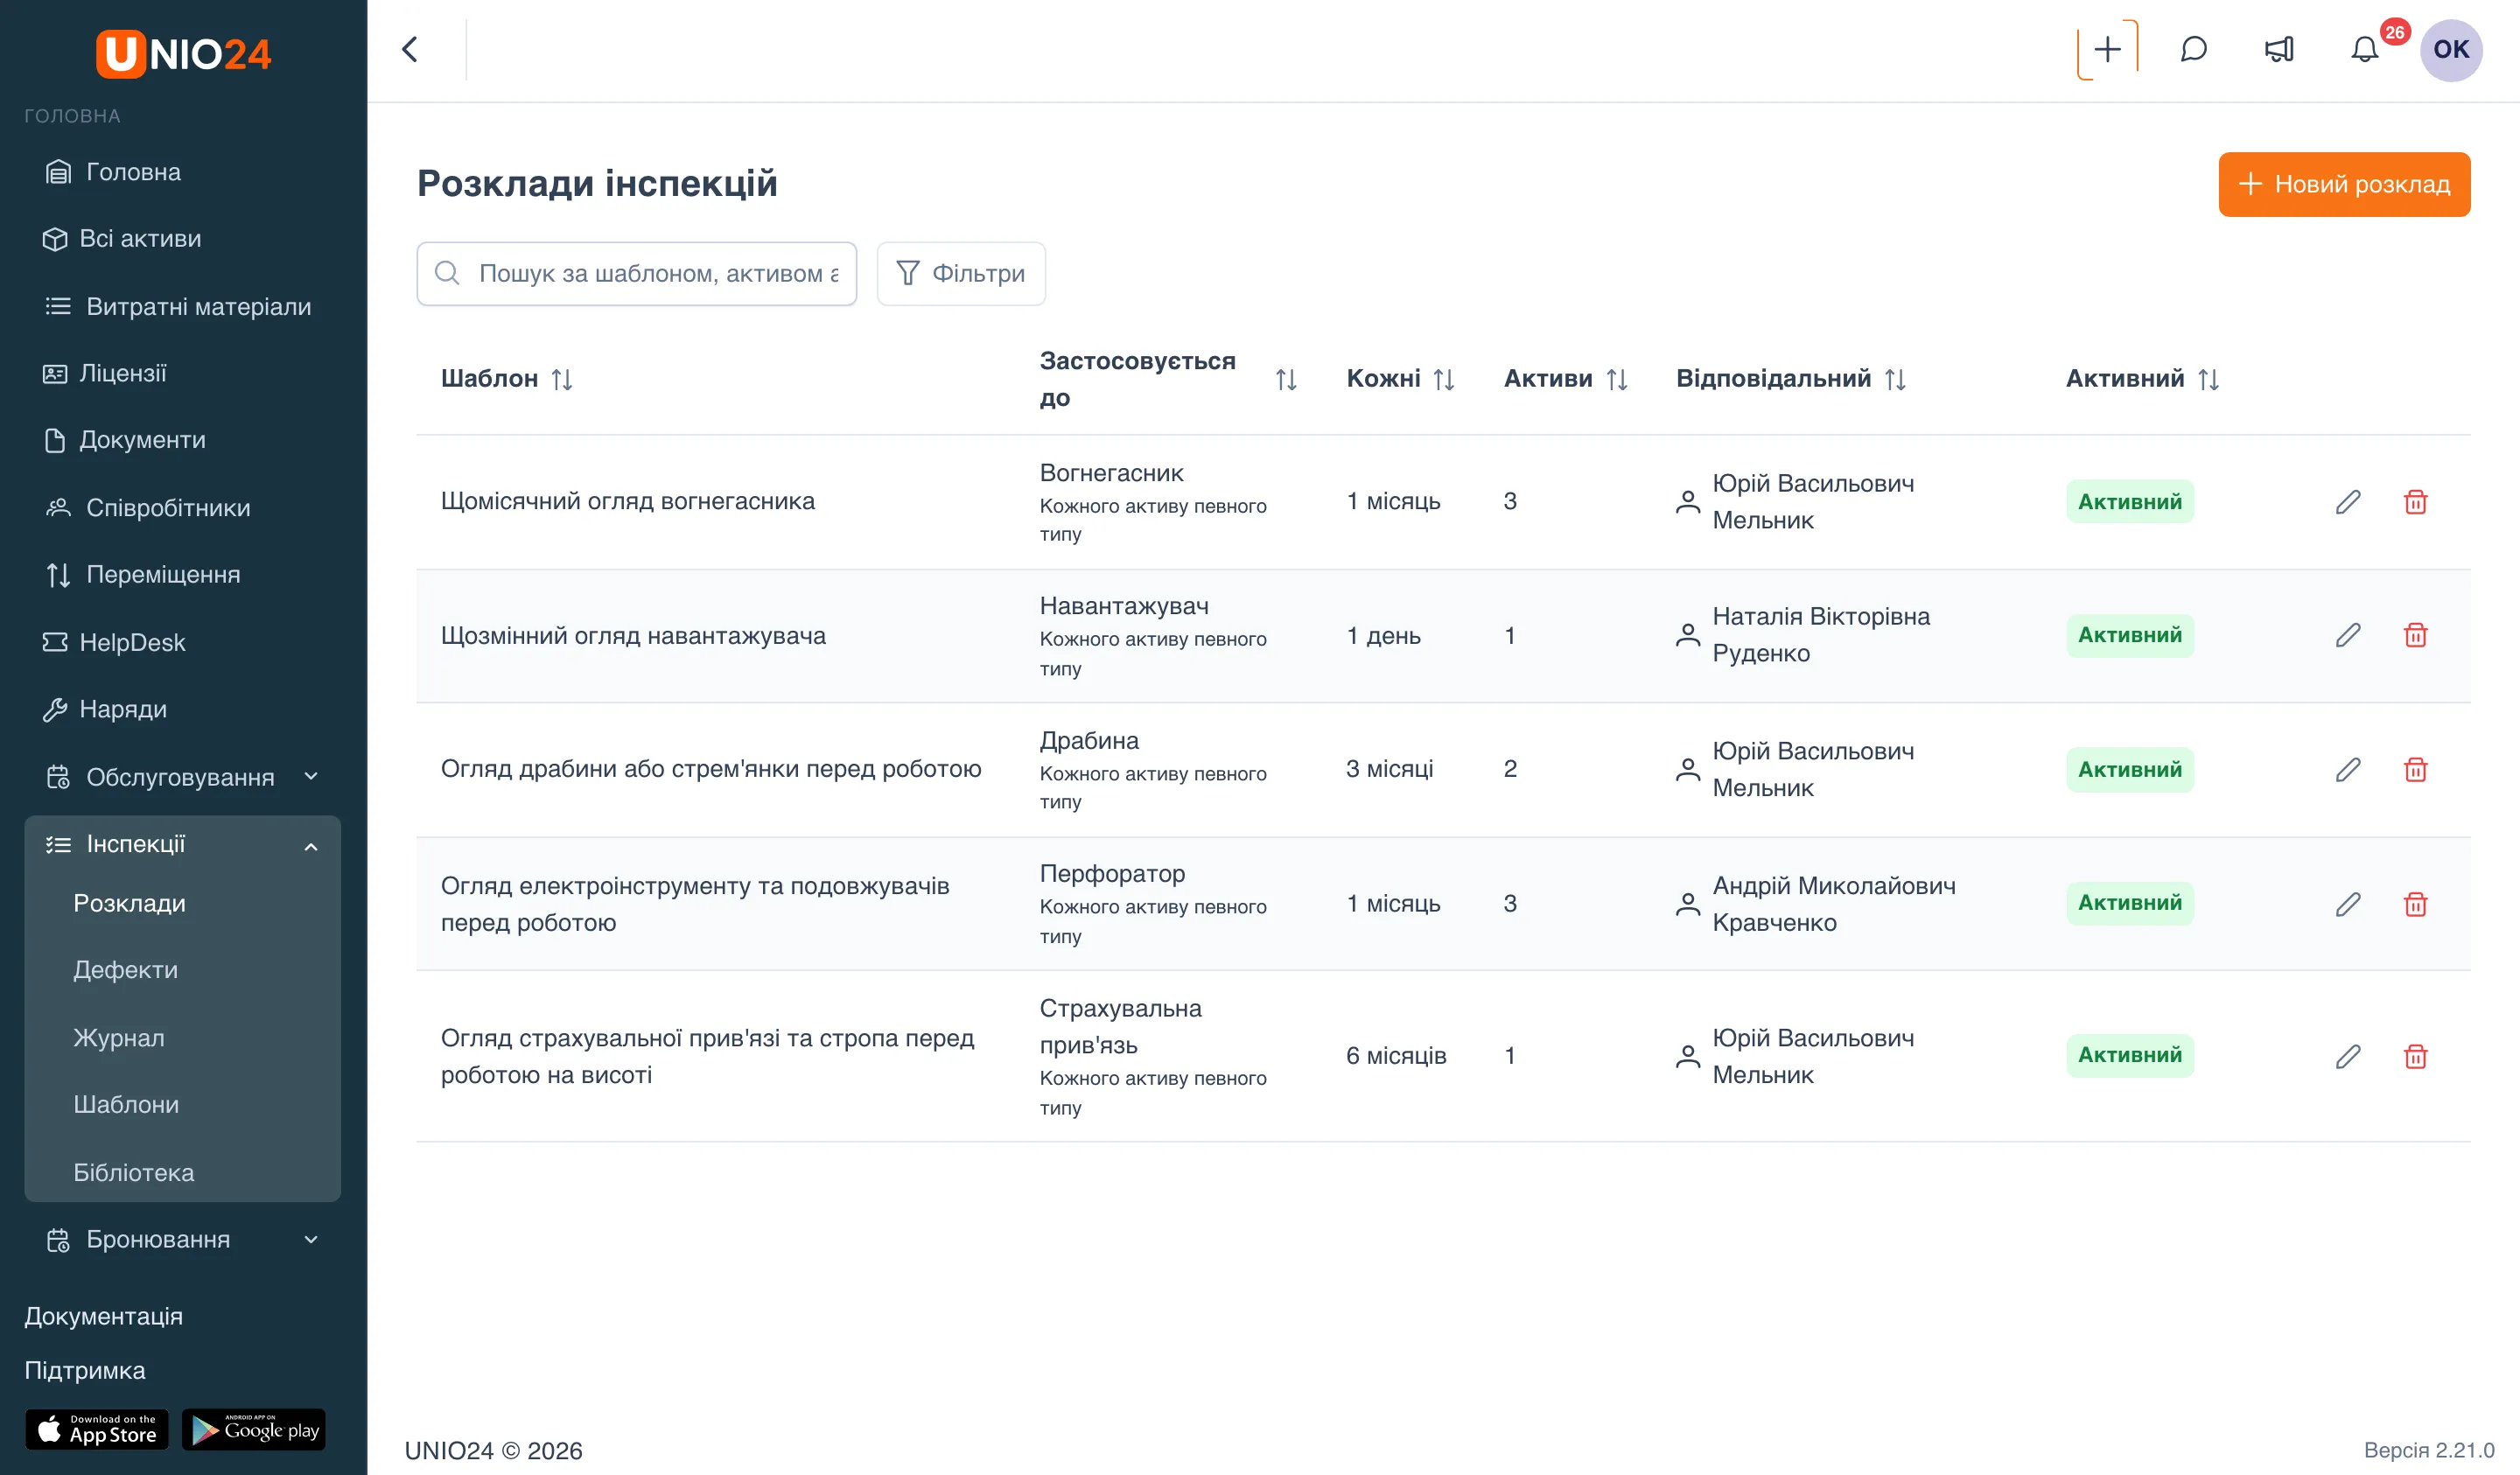
Task: Open the Підтримка link
Action: pyautogui.click(x=85, y=1370)
